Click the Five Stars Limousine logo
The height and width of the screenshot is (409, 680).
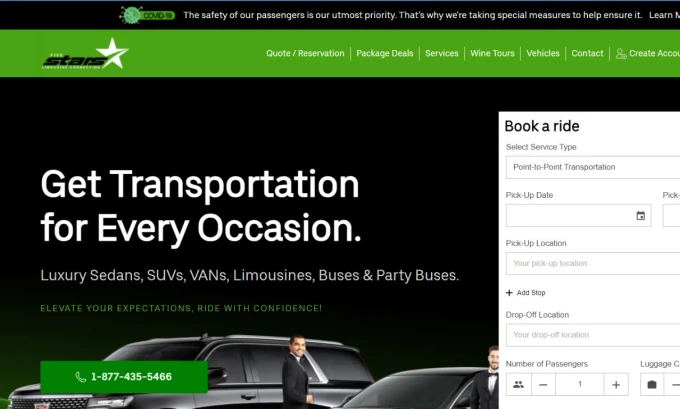[x=85, y=54]
